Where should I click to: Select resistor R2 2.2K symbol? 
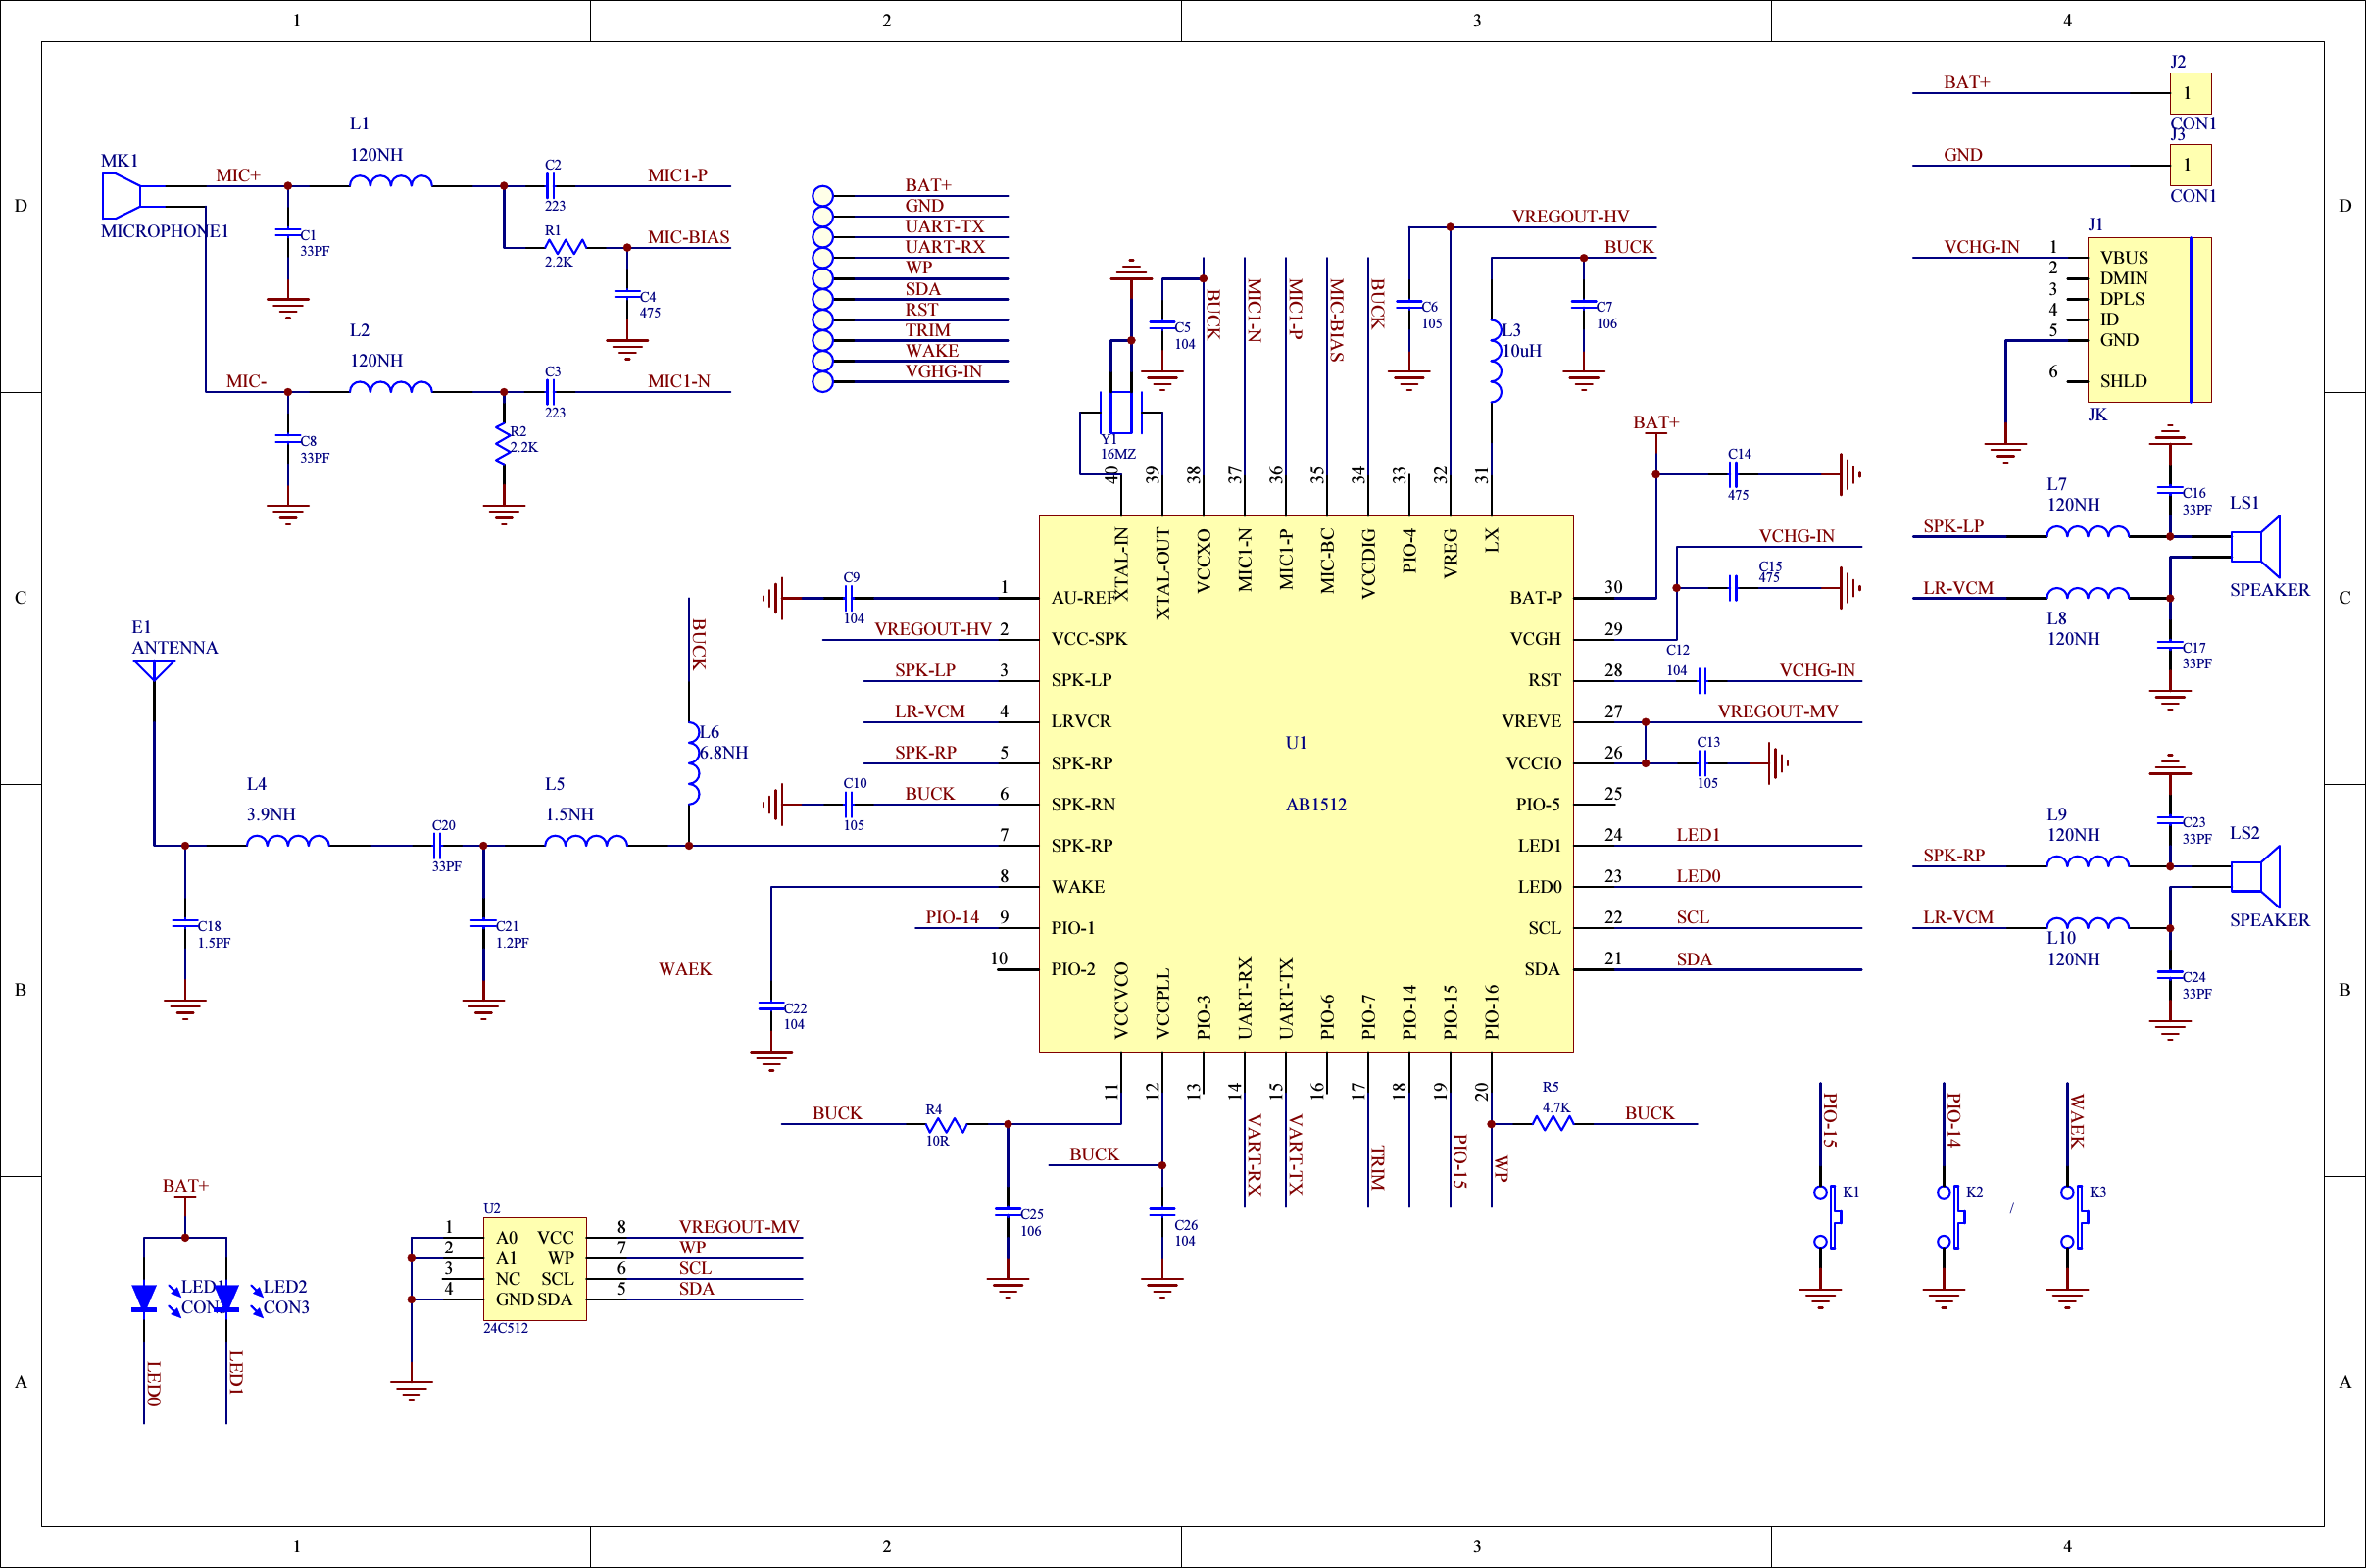(x=503, y=443)
